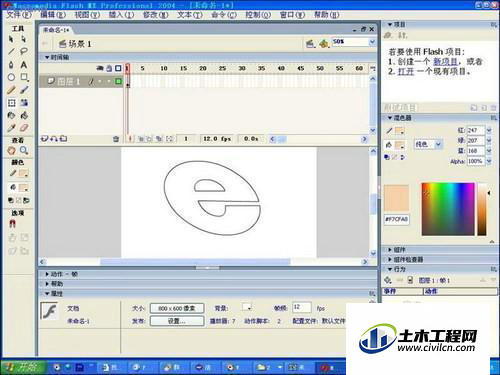
Task: Select the Subselection tool
Action: pos(23,39)
